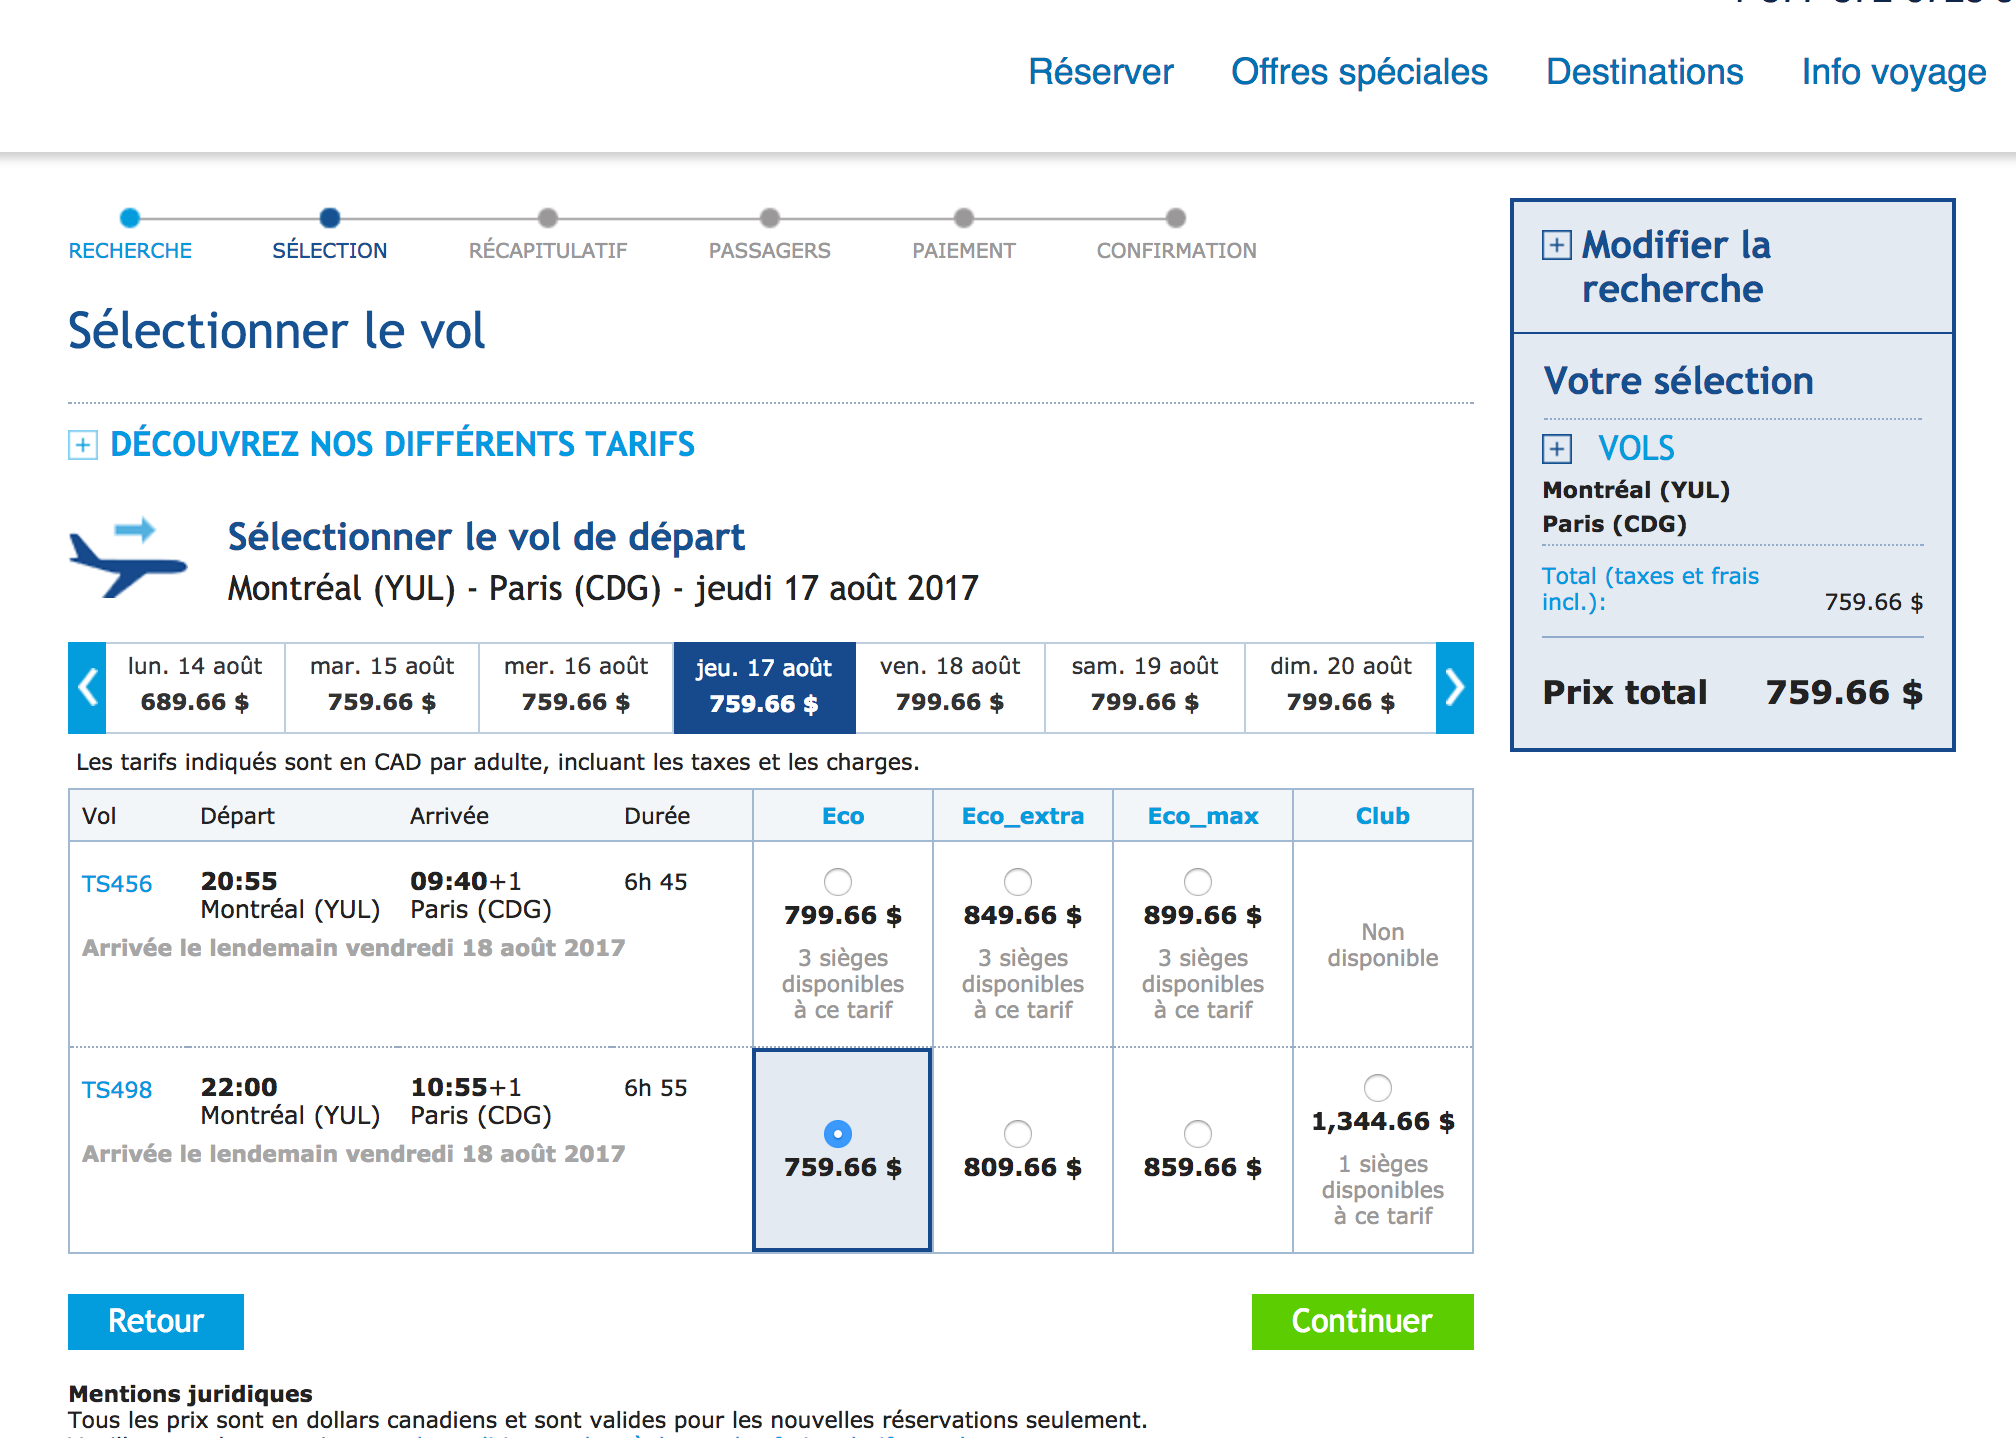
Task: Click the next dates right arrow
Action: 1455,688
